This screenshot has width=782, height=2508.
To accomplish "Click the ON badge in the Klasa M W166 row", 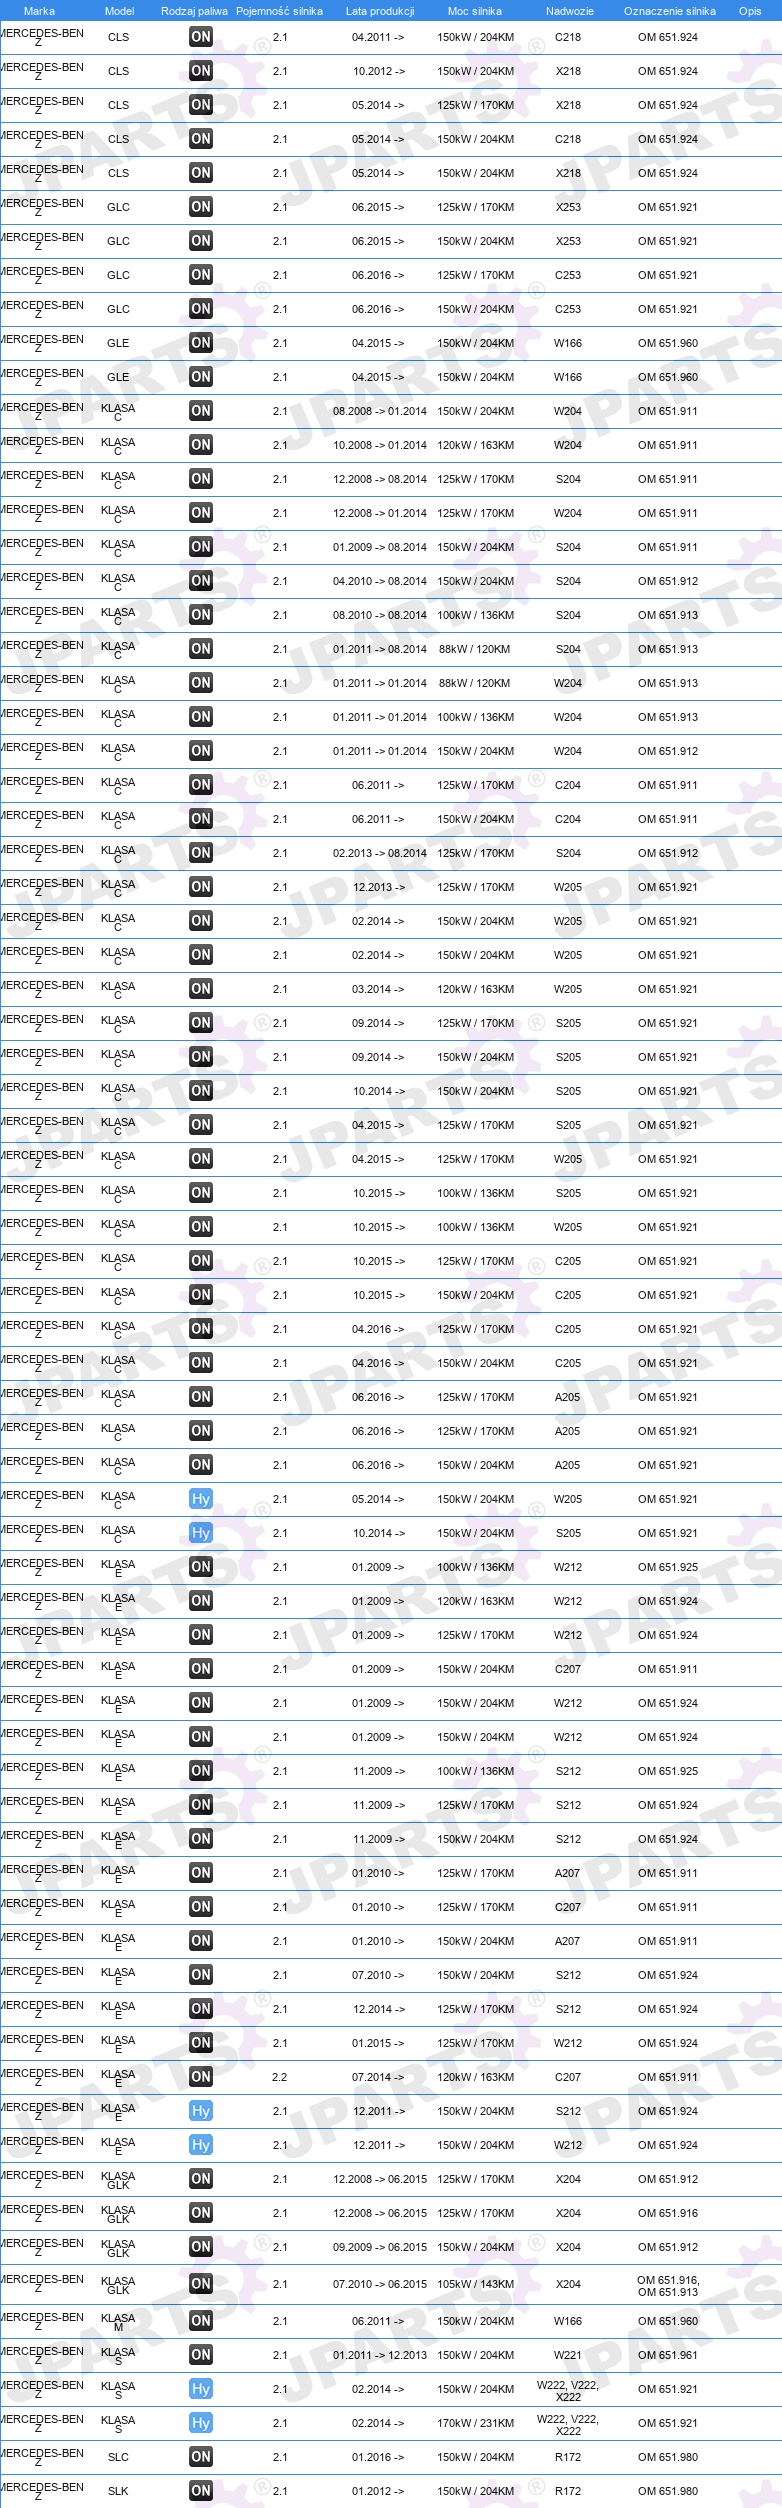I will point(201,2321).
